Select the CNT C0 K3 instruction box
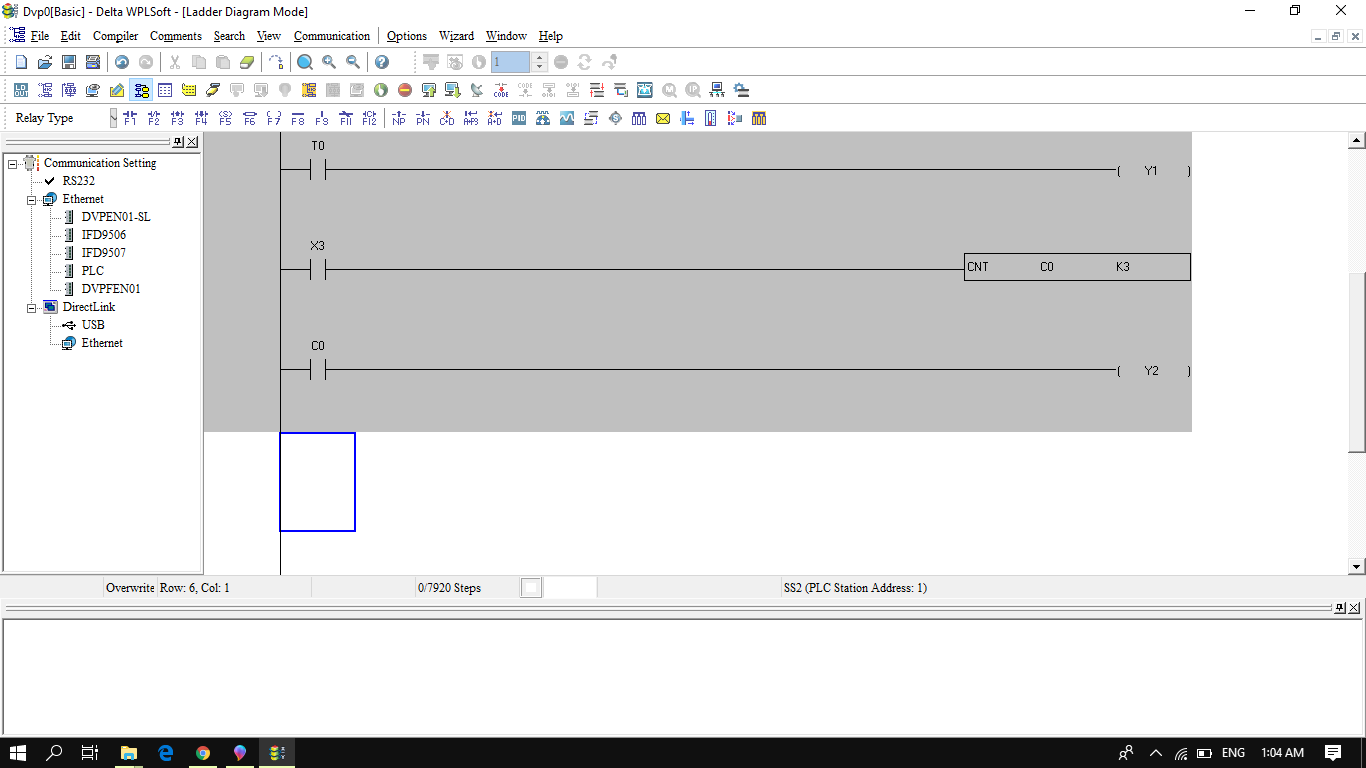 [1077, 267]
